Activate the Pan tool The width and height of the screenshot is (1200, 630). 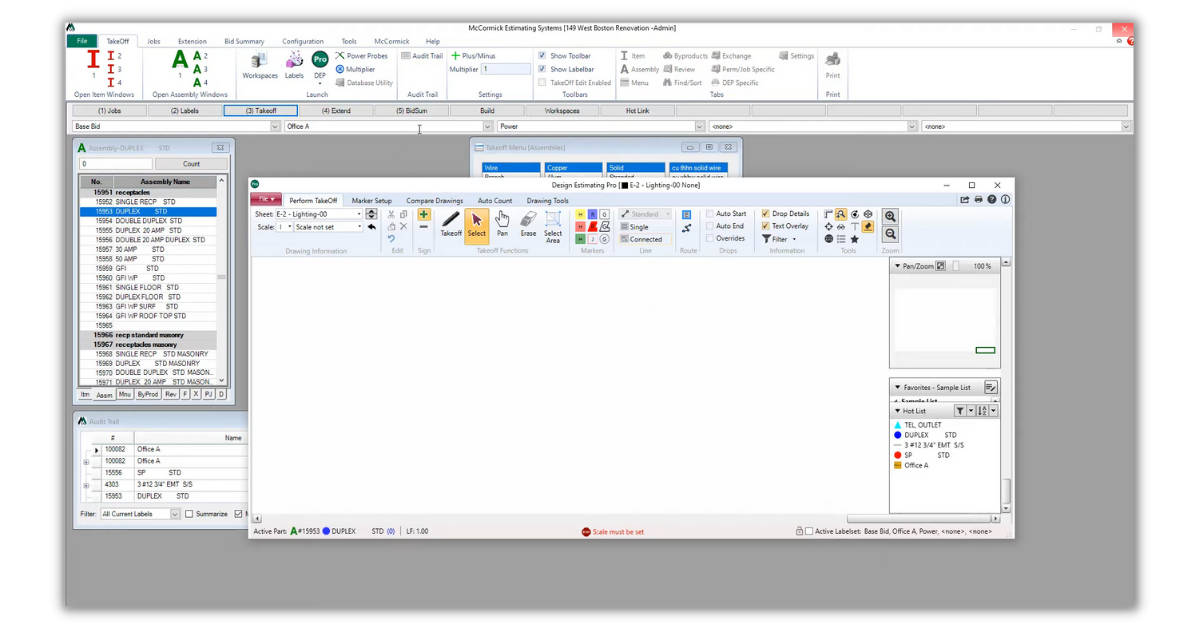[x=502, y=224]
